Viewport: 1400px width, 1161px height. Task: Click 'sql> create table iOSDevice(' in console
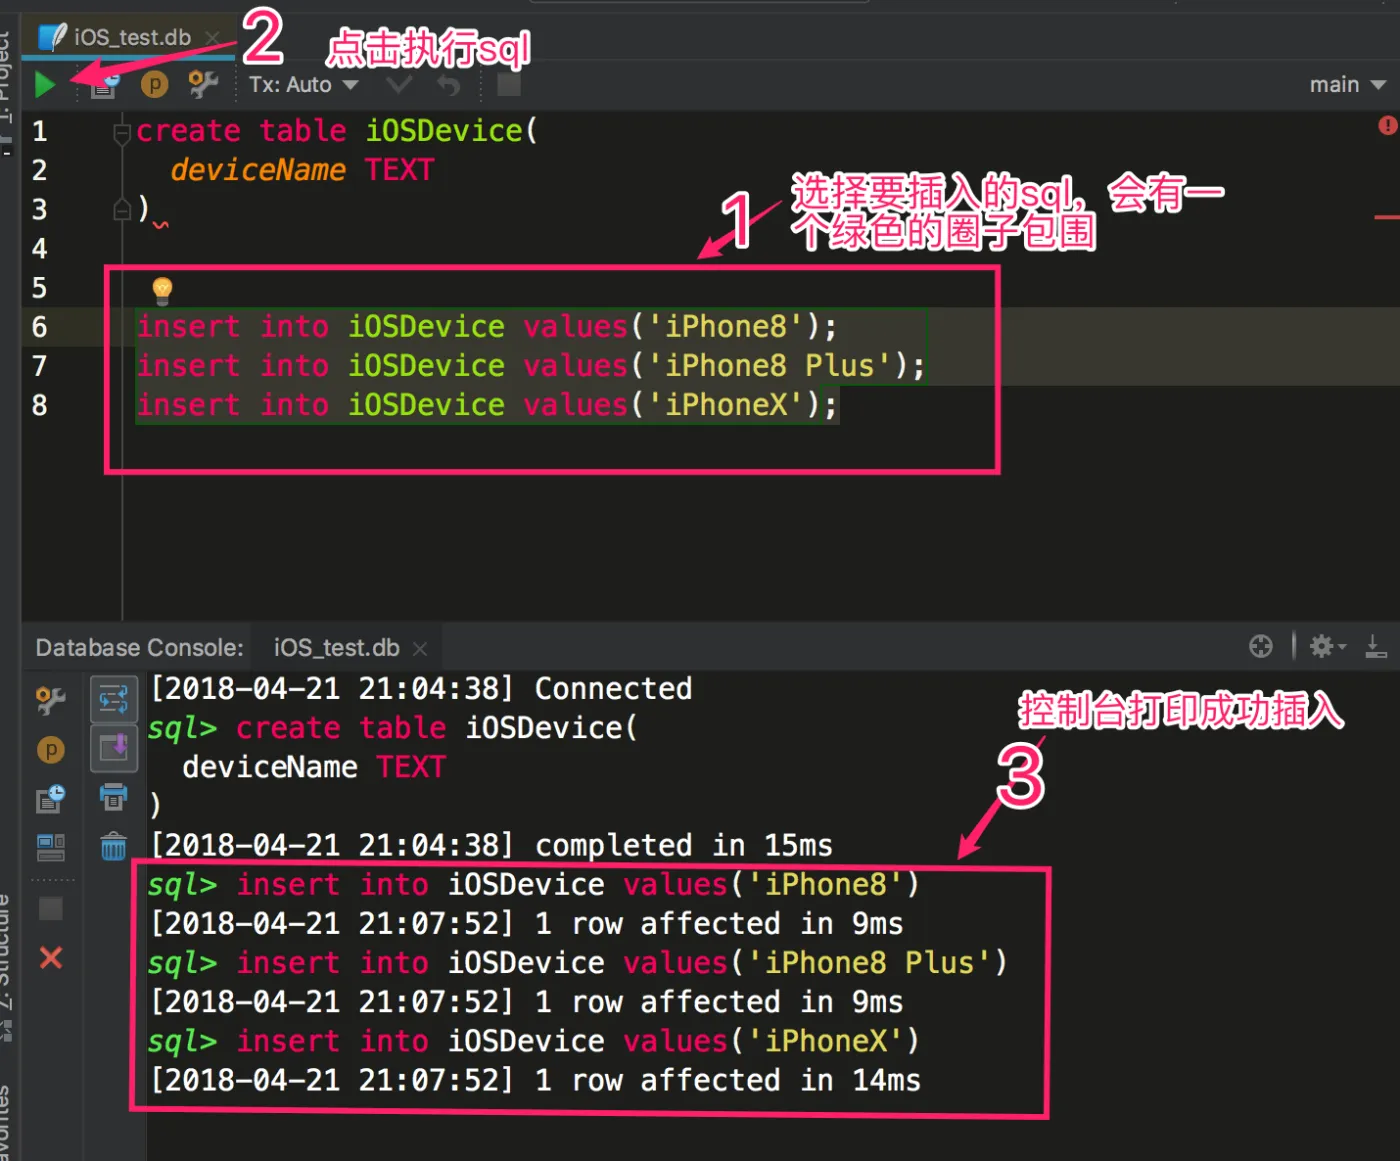(x=392, y=728)
